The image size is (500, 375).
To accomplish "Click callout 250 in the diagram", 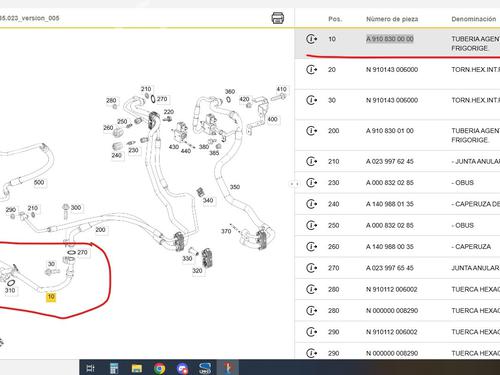I will point(122,122).
